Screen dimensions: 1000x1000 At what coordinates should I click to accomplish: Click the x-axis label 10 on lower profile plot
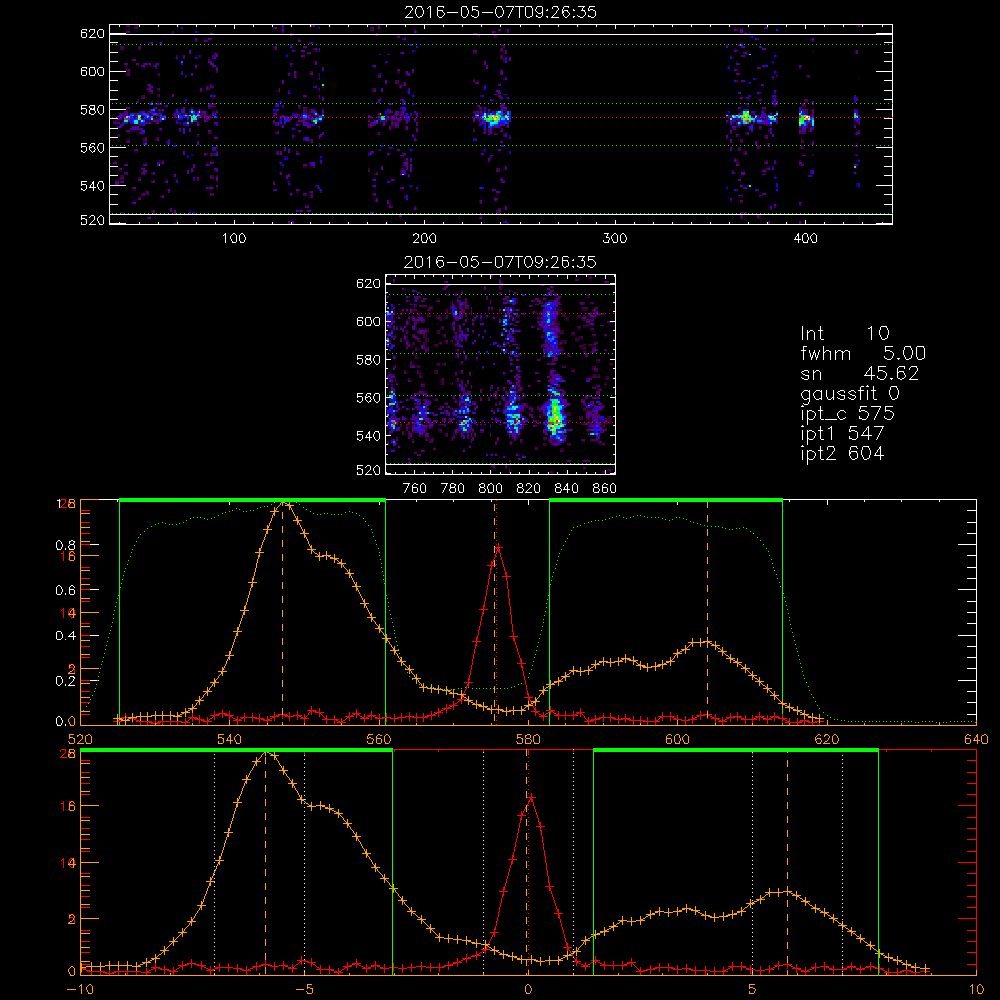click(976, 990)
